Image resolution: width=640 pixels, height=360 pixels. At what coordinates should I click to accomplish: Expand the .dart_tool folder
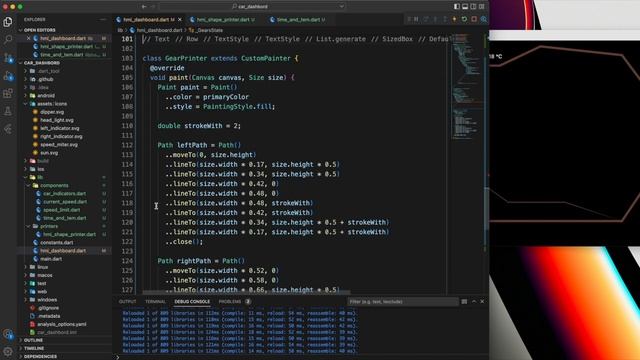(x=49, y=71)
